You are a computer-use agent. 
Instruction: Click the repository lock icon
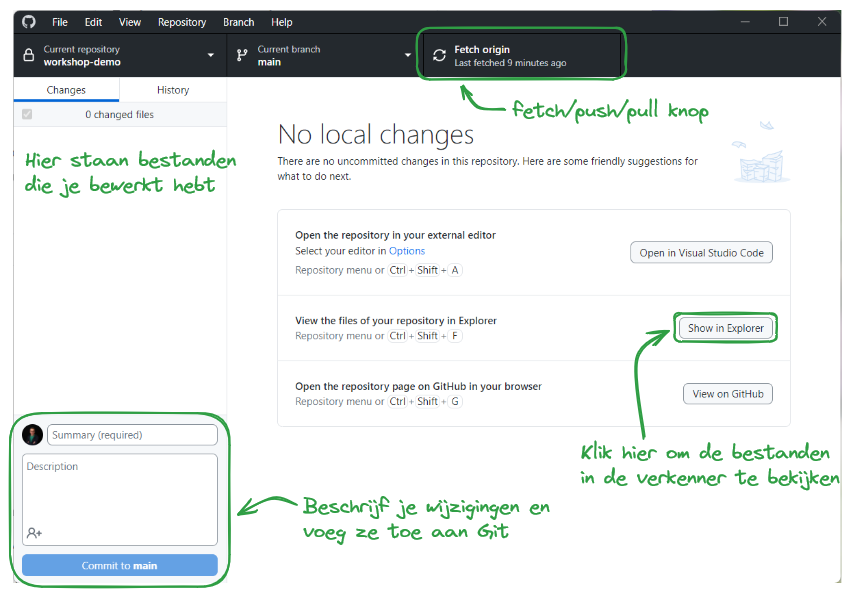coord(27,54)
